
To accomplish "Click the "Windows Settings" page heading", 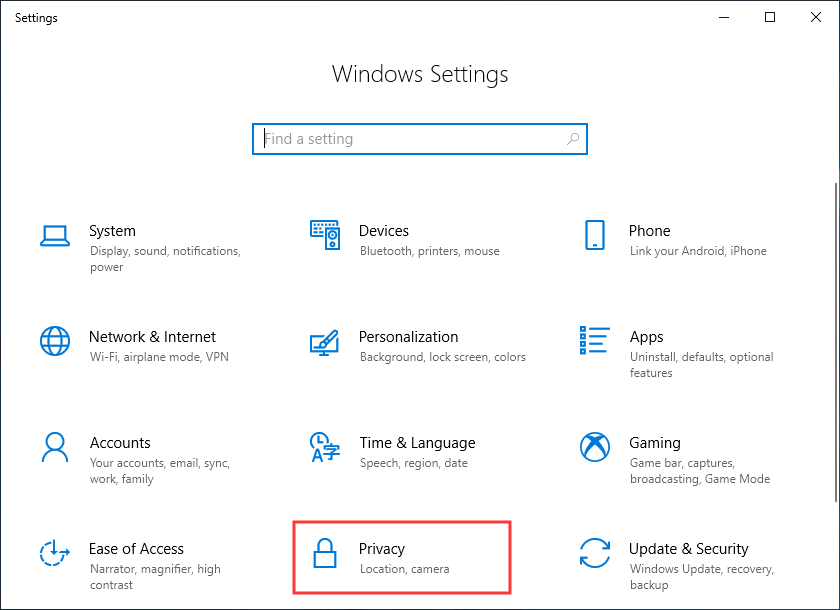I will (x=420, y=74).
